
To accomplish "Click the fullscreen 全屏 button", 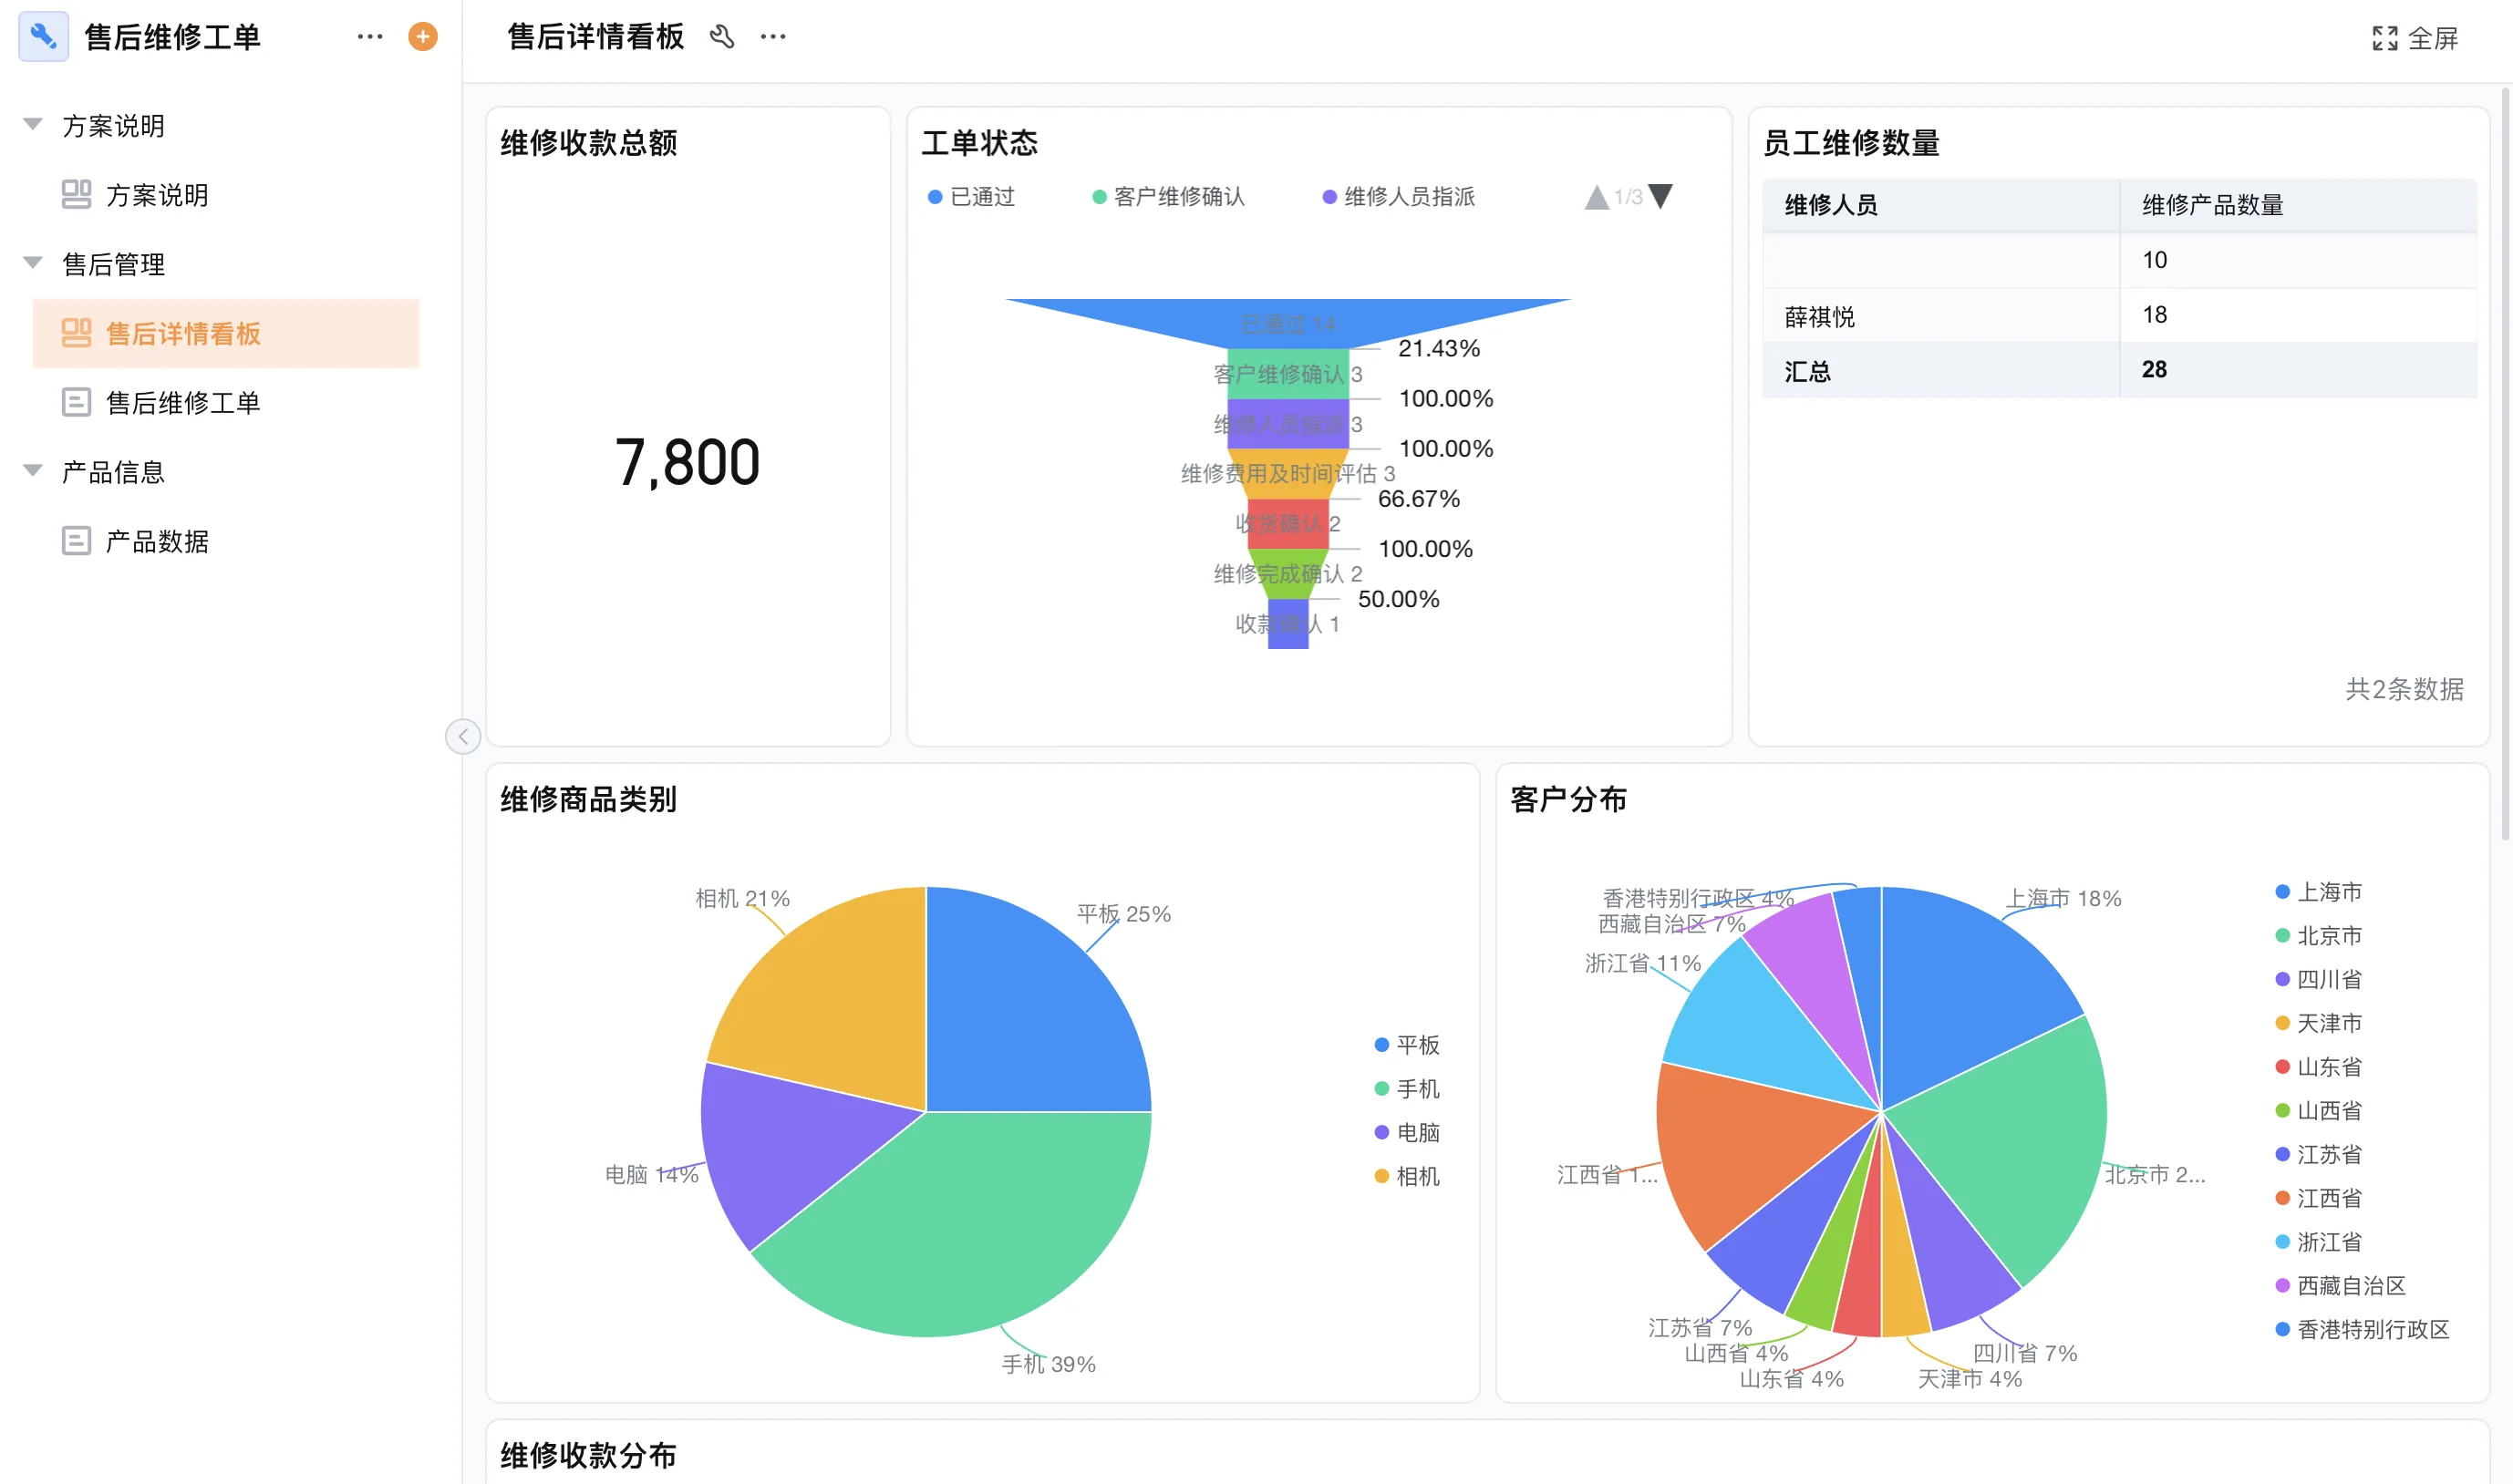I will (2414, 39).
